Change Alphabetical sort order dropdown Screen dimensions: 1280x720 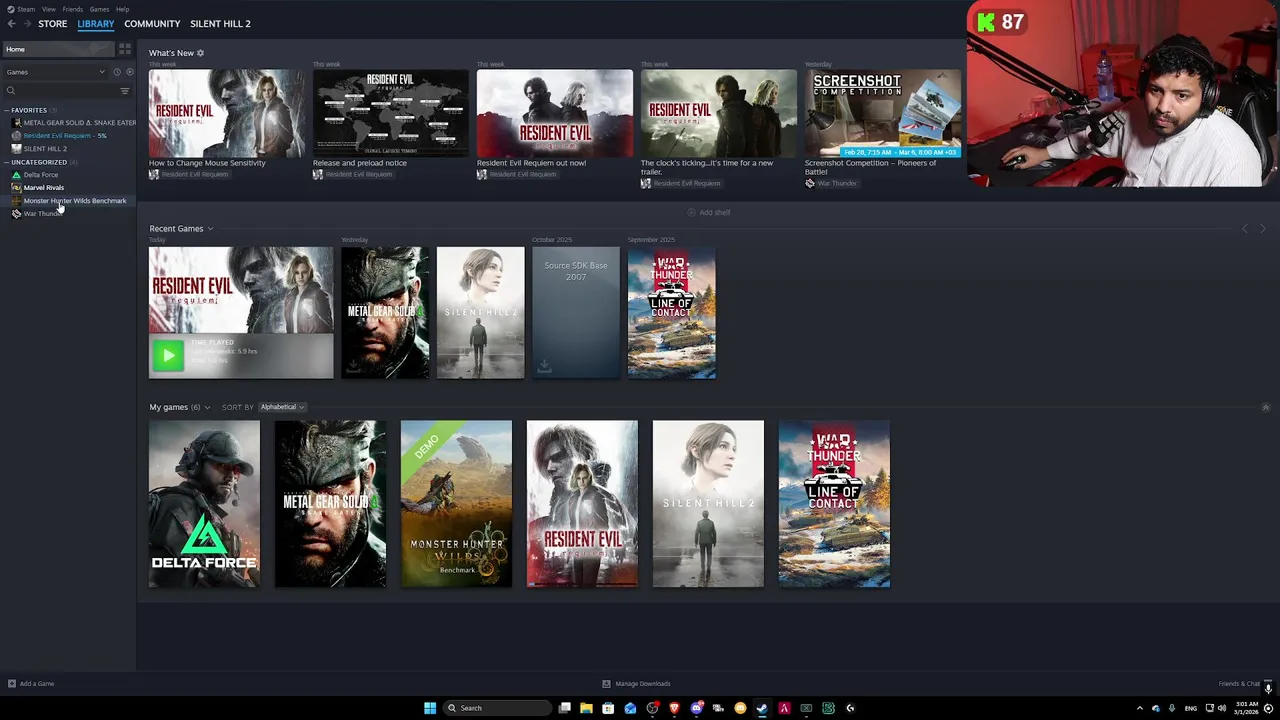(x=282, y=407)
